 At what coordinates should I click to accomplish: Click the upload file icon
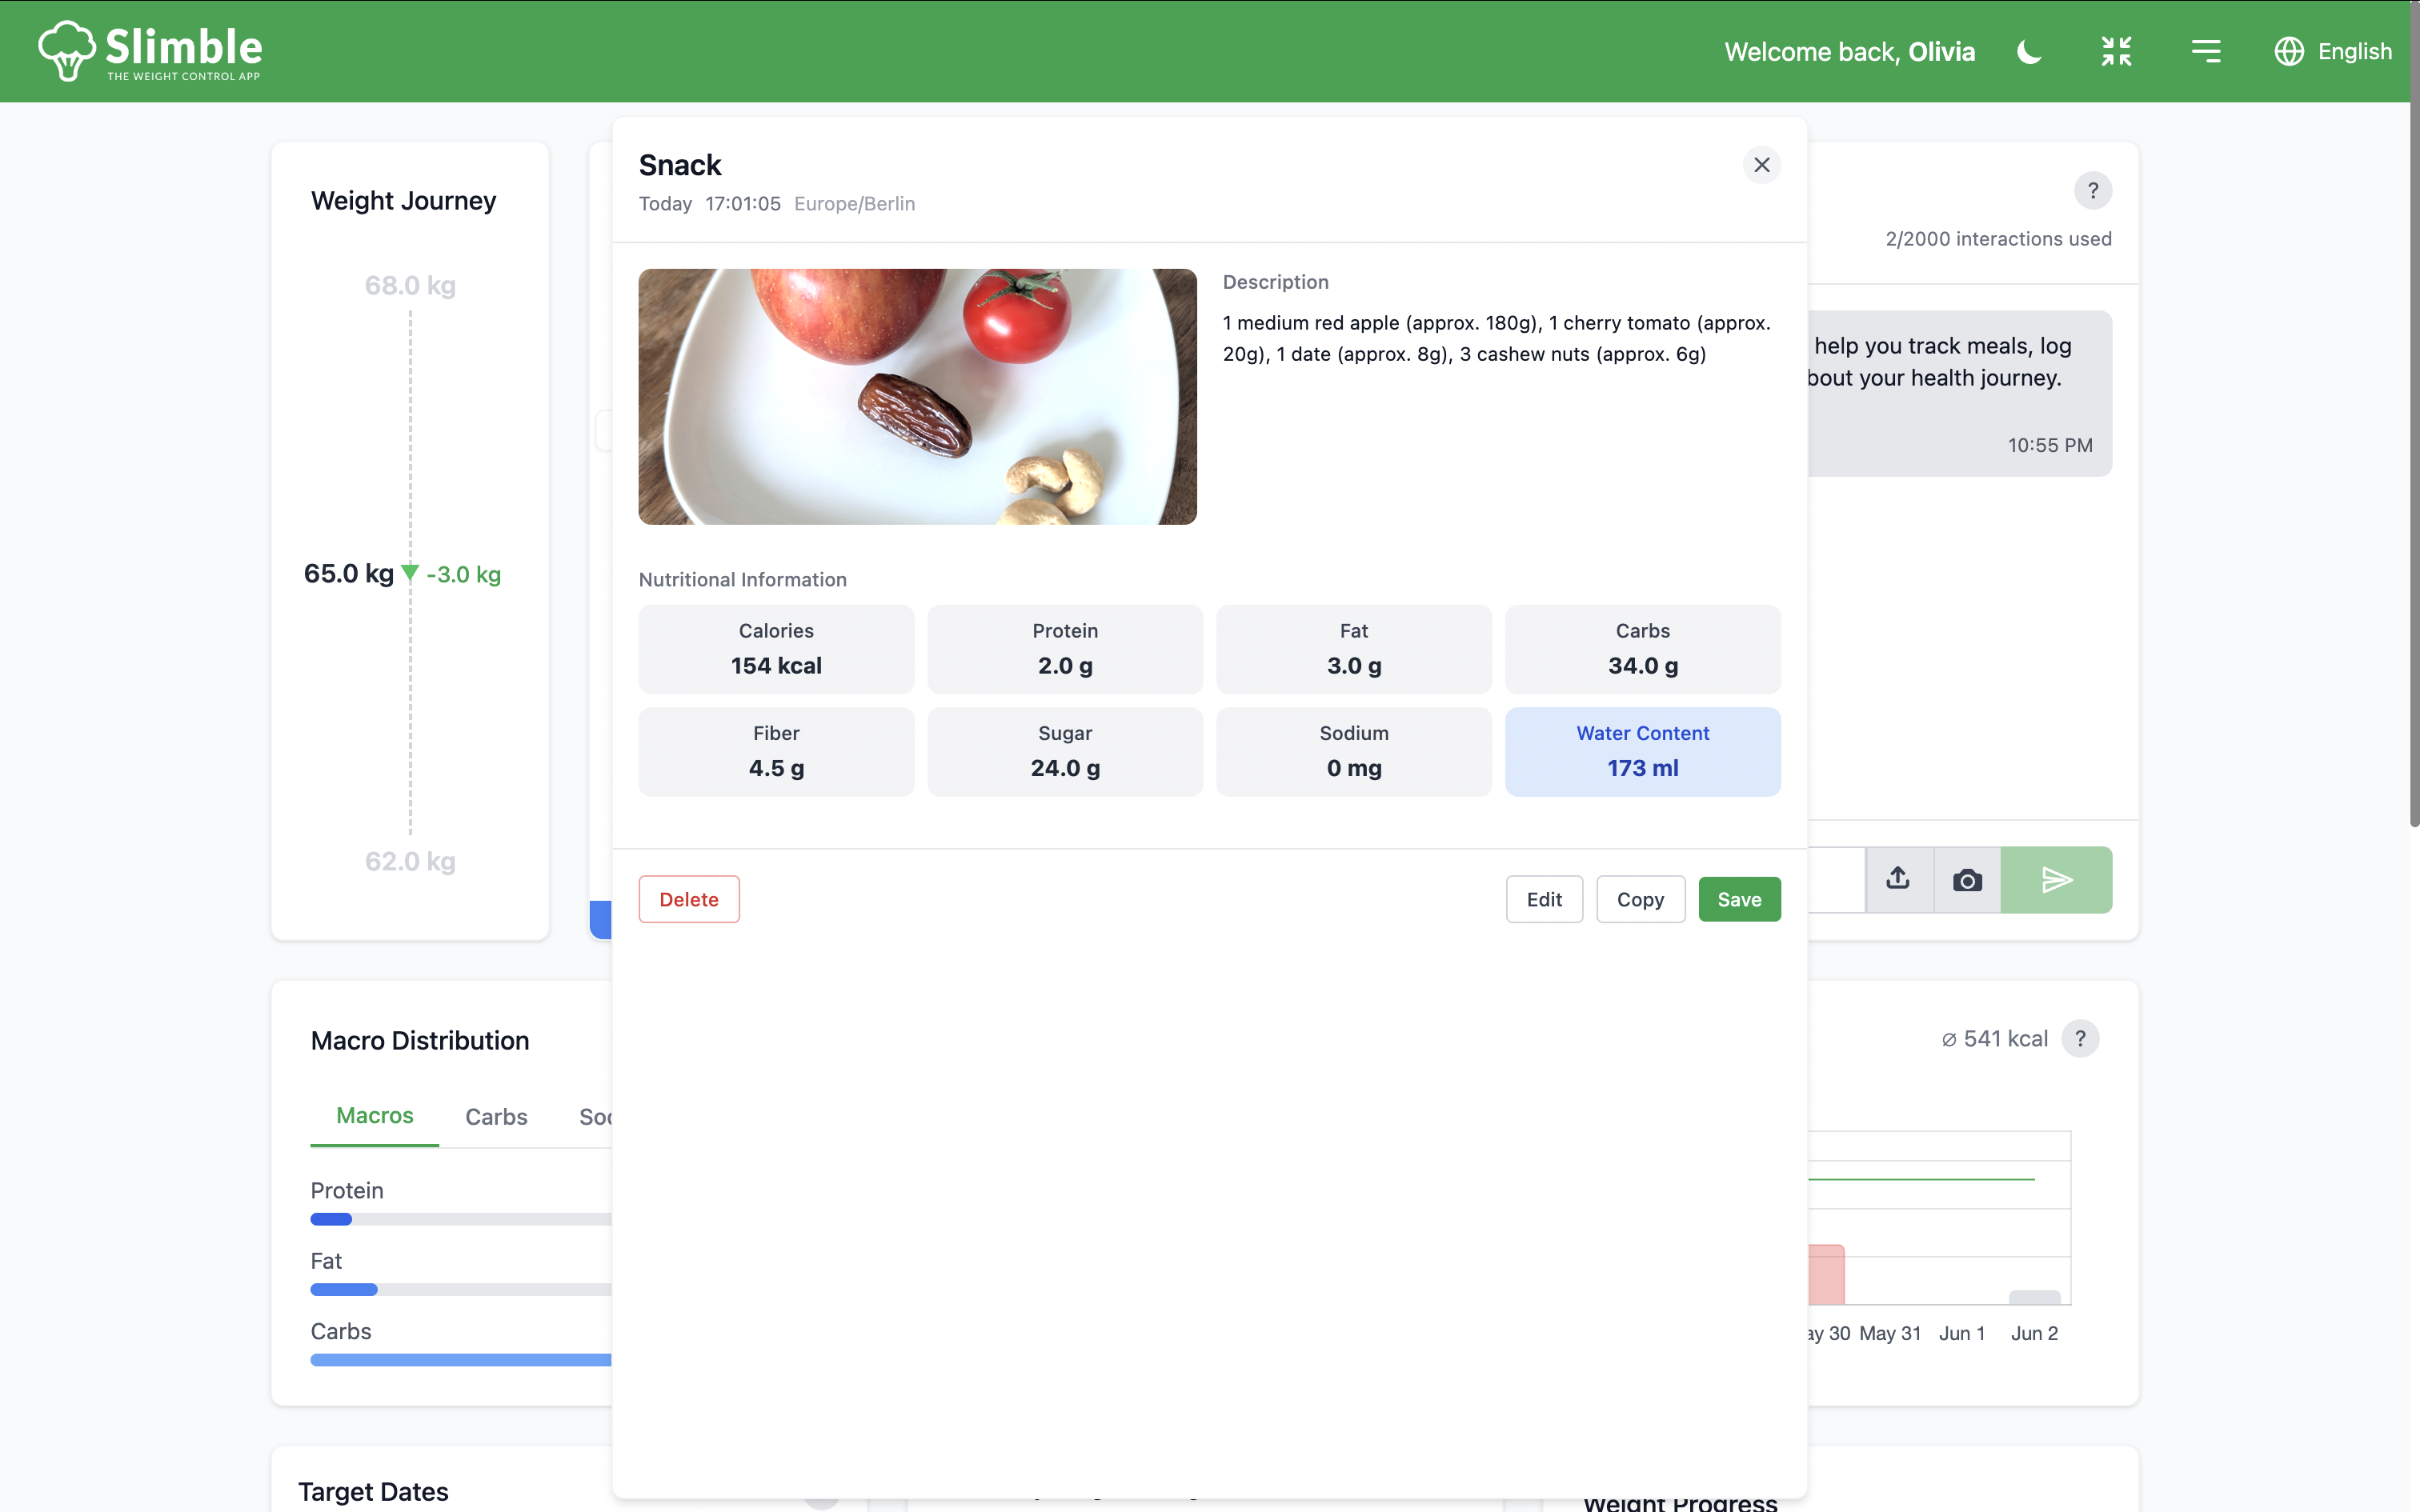coord(1898,879)
